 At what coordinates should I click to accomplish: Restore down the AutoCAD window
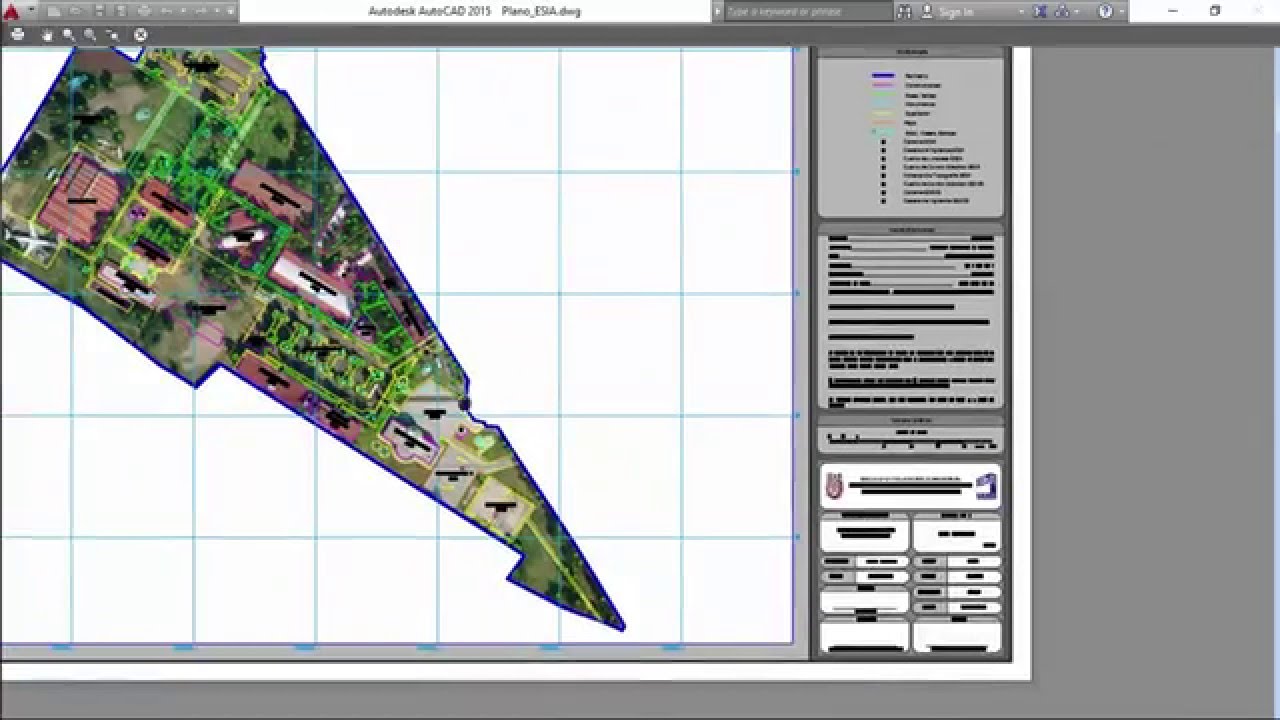pos(1215,11)
